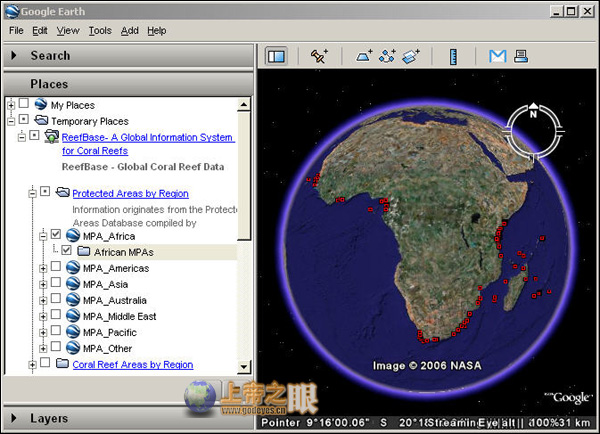
Task: Open the Tools menu
Action: click(100, 31)
